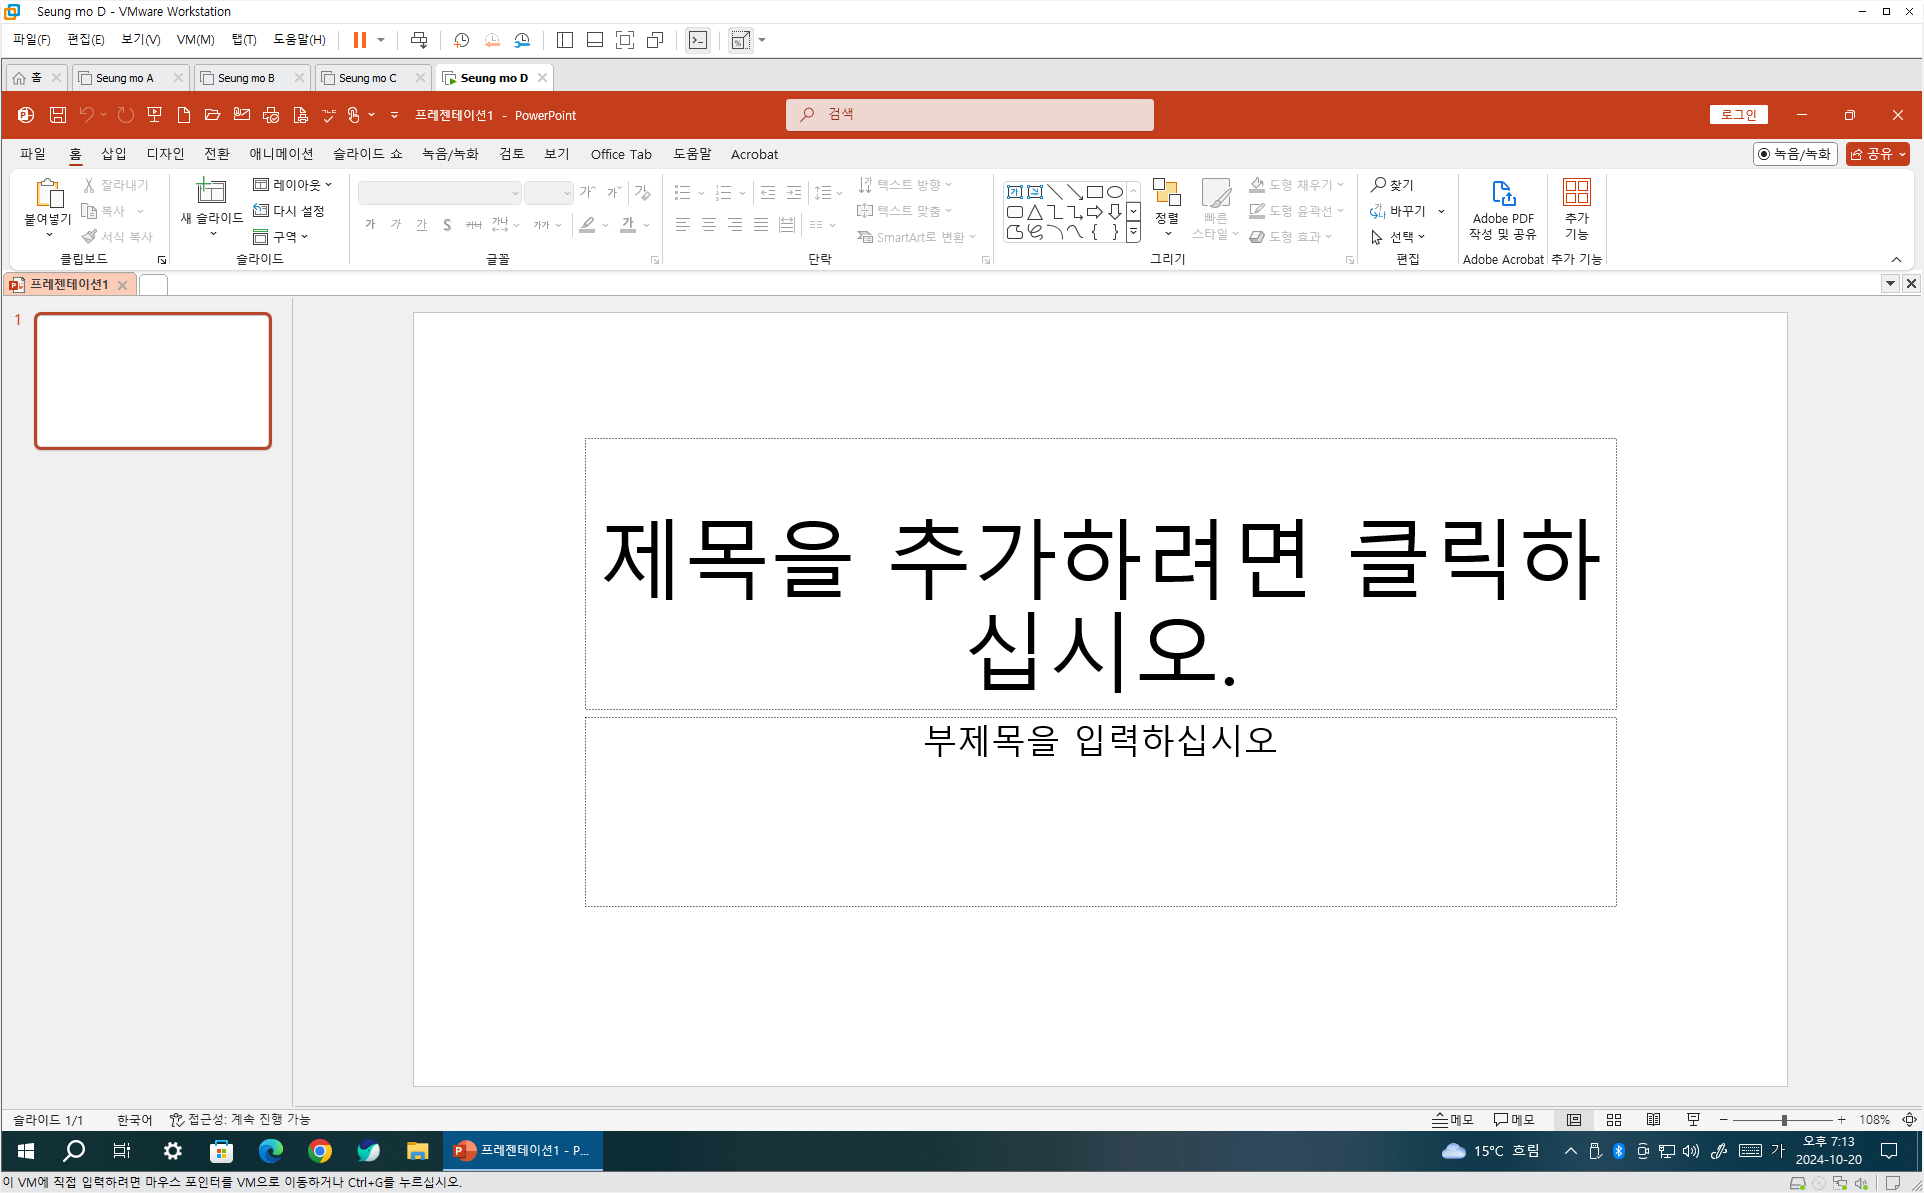
Task: Open the Insert (삽입) ribbon tab
Action: pos(114,154)
